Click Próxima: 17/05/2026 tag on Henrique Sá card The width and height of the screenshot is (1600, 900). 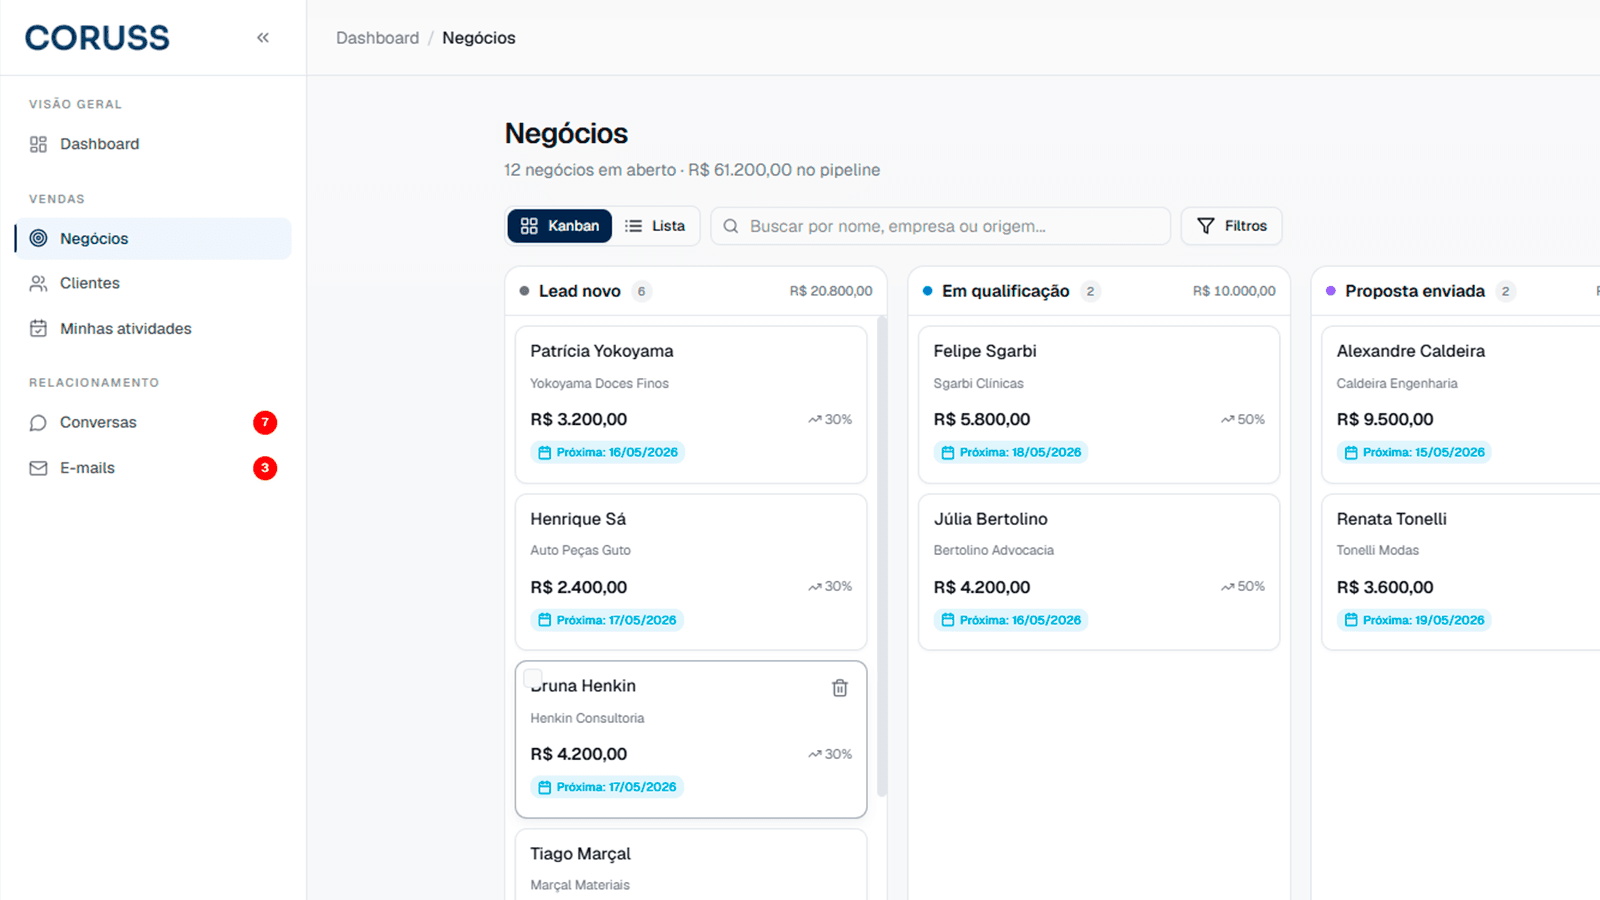pos(607,620)
